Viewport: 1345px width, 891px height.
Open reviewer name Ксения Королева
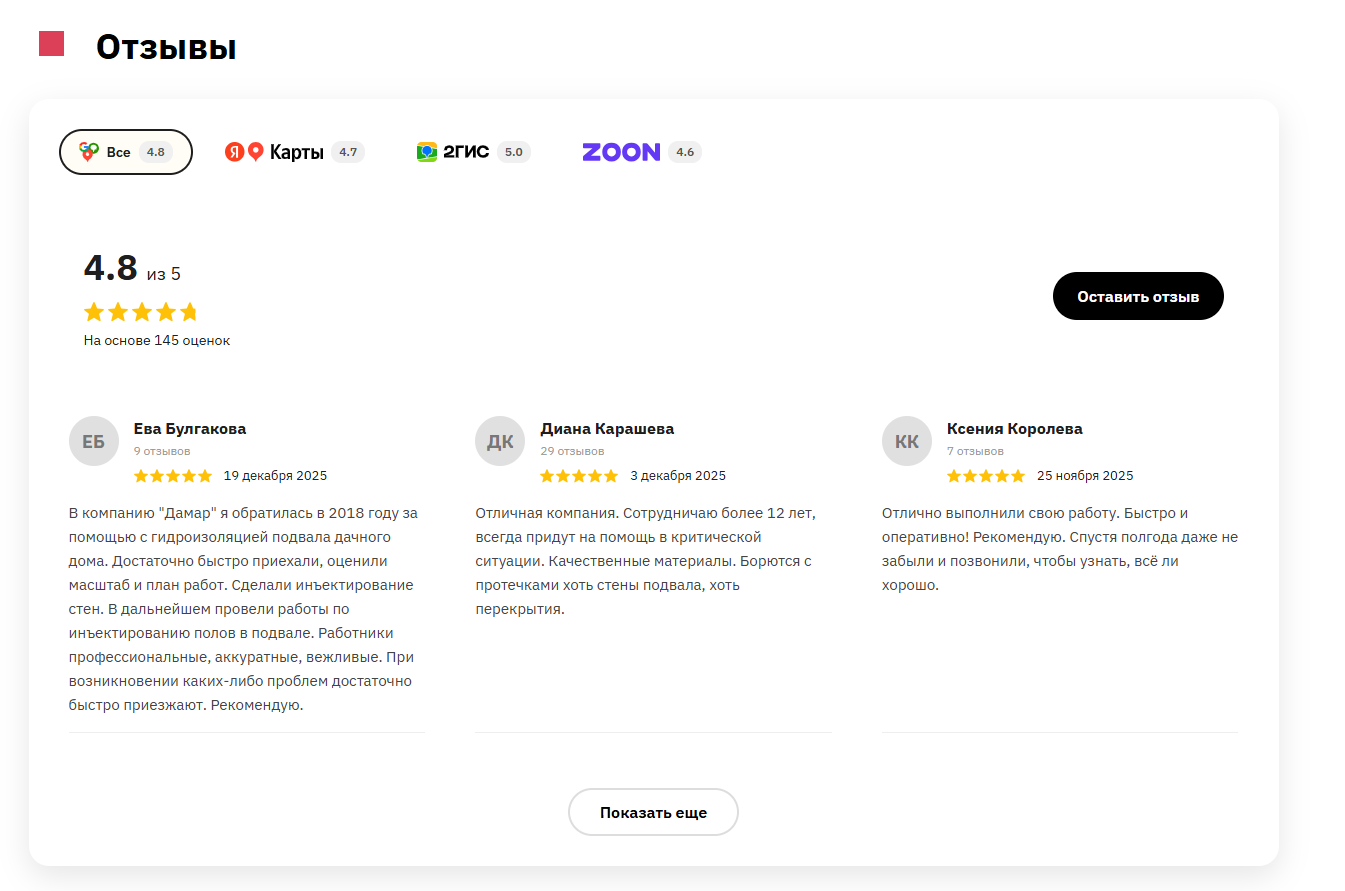pyautogui.click(x=1015, y=429)
